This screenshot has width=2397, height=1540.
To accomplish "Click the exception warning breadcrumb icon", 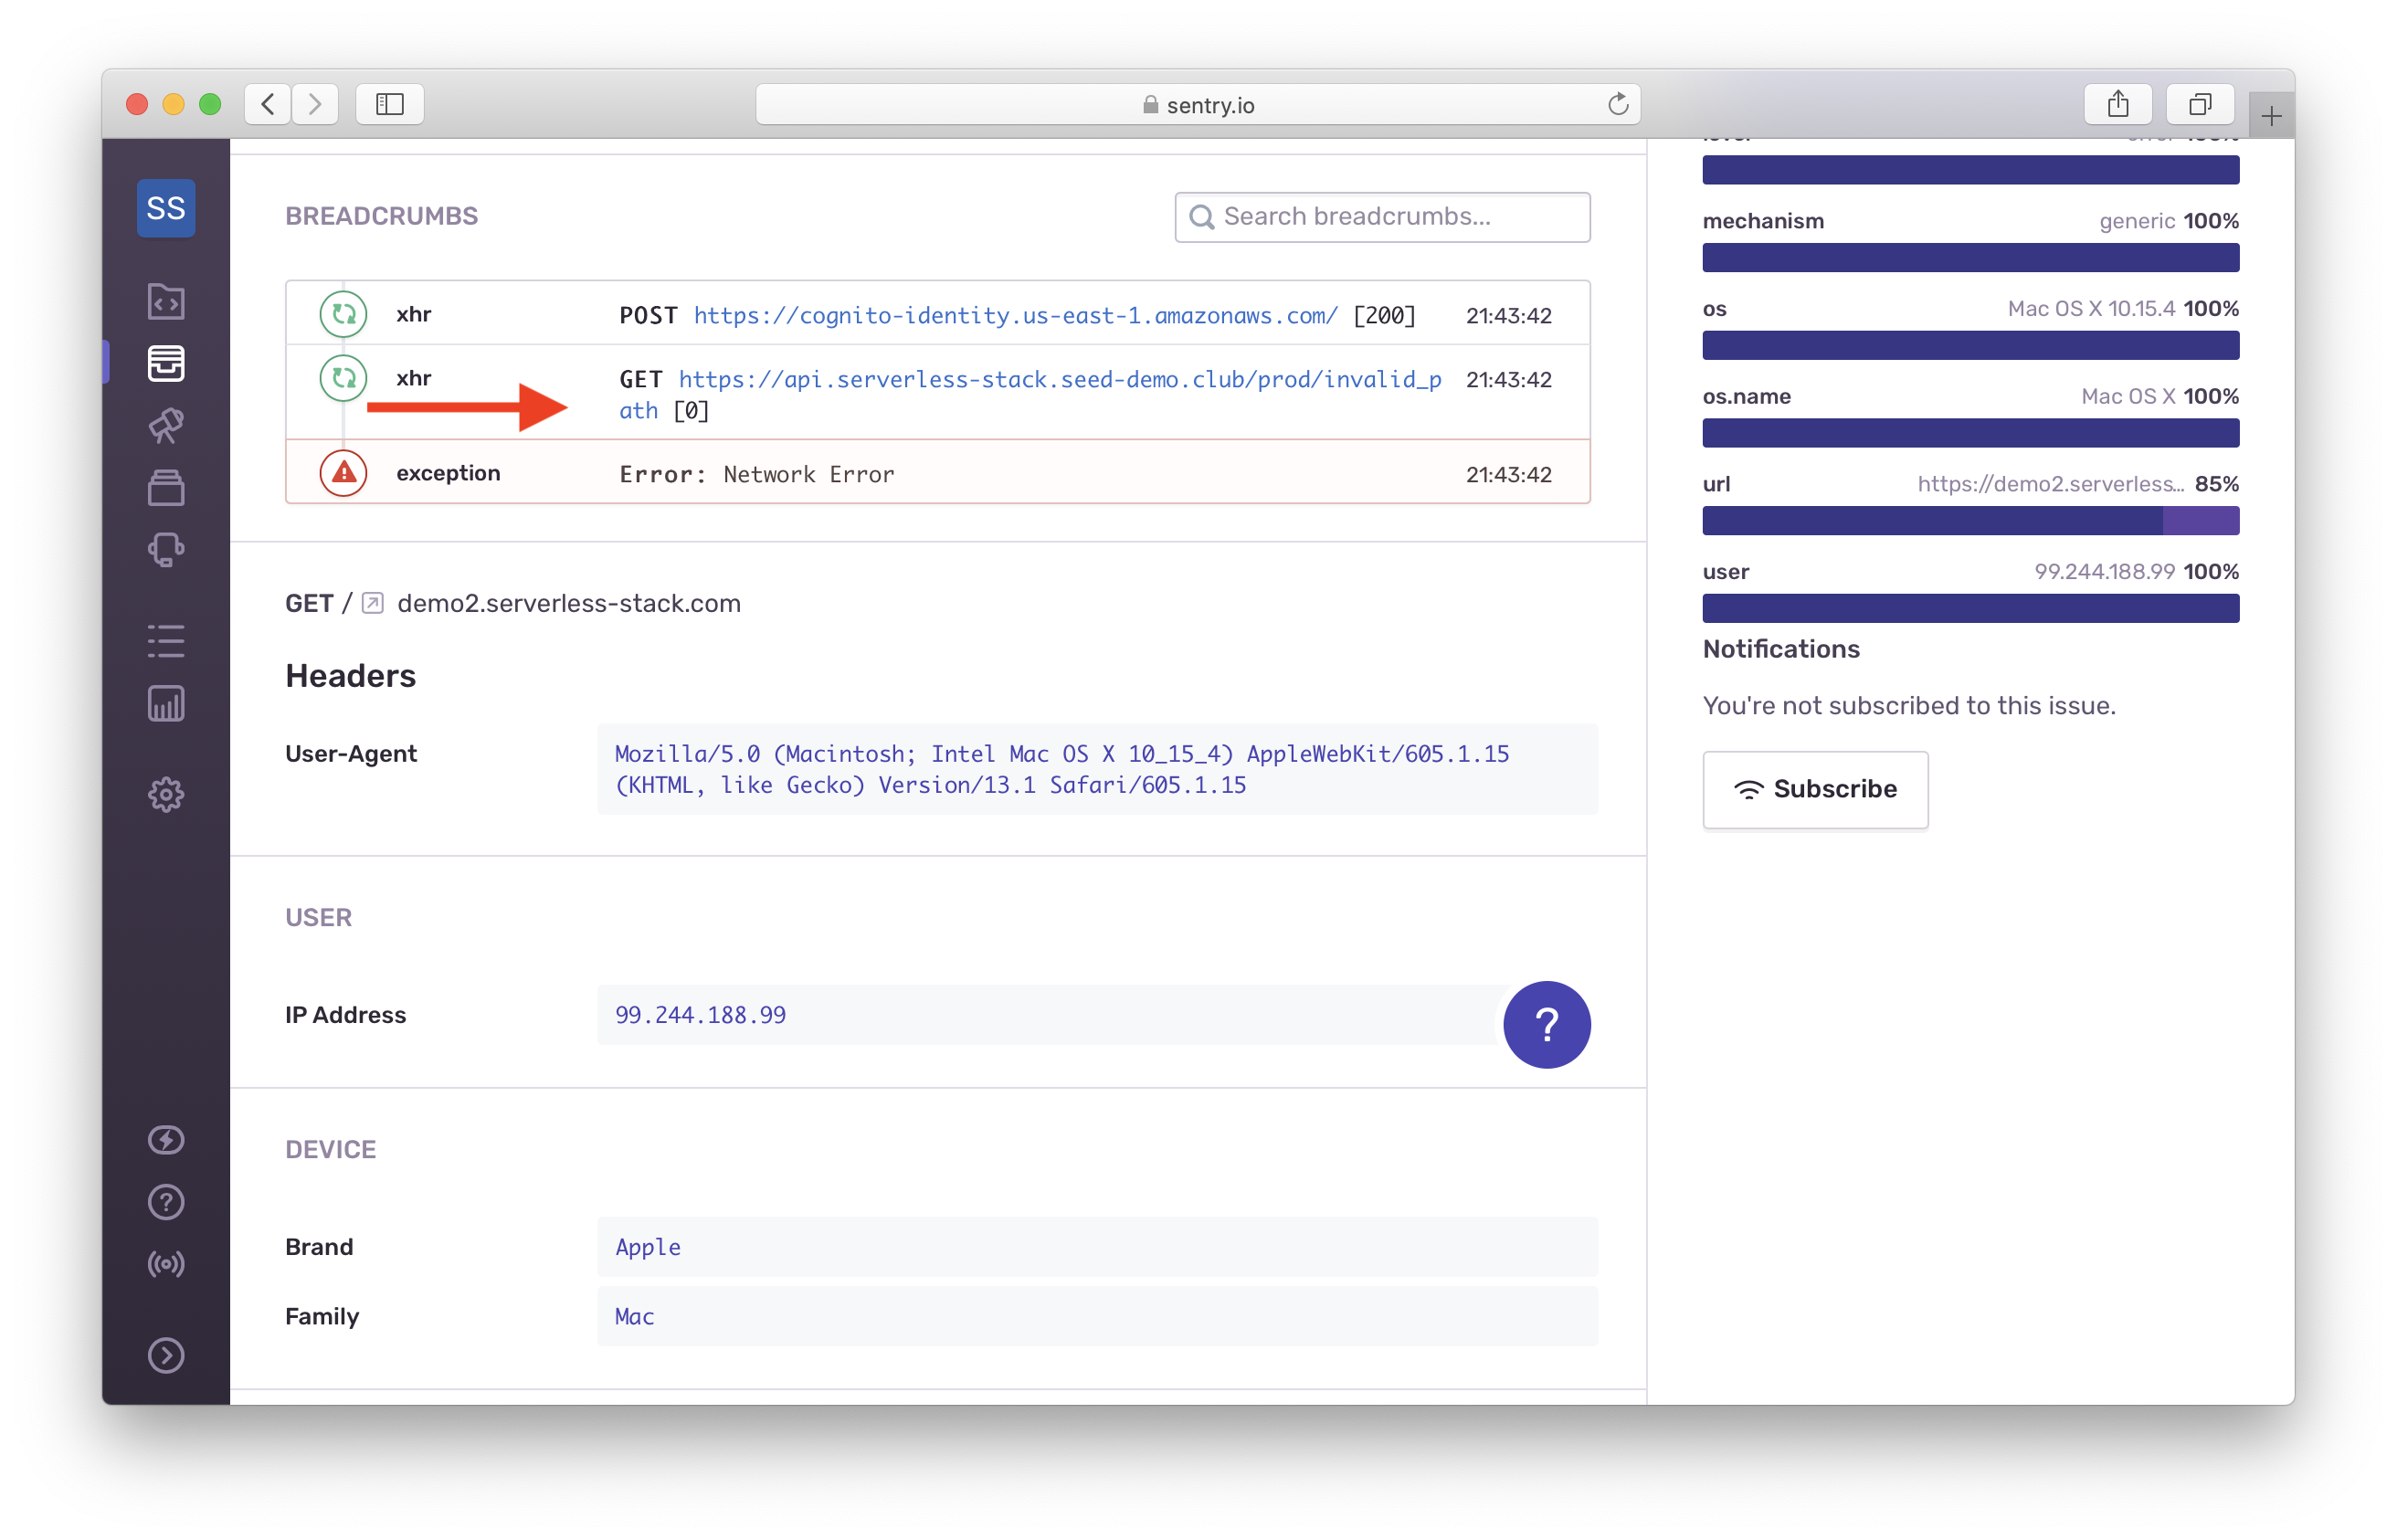I will tap(343, 473).
